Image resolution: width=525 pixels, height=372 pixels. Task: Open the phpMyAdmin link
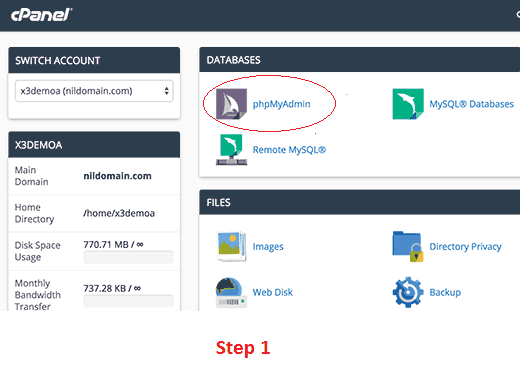(x=282, y=104)
